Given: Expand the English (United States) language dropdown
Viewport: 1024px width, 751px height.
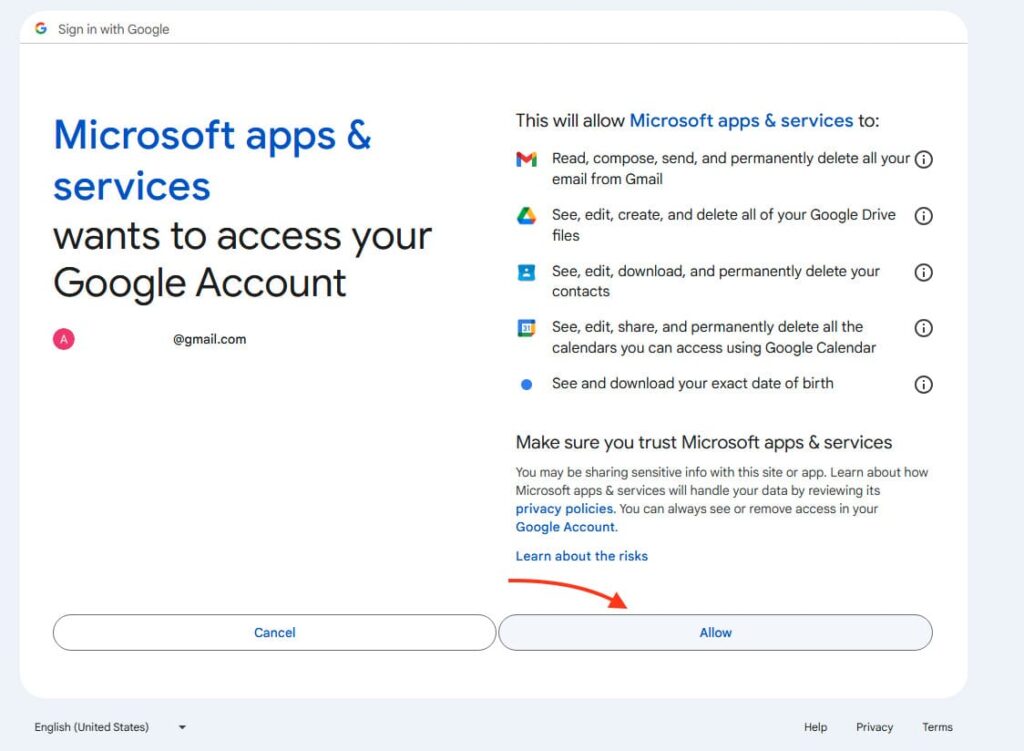Looking at the screenshot, I should (x=110, y=727).
